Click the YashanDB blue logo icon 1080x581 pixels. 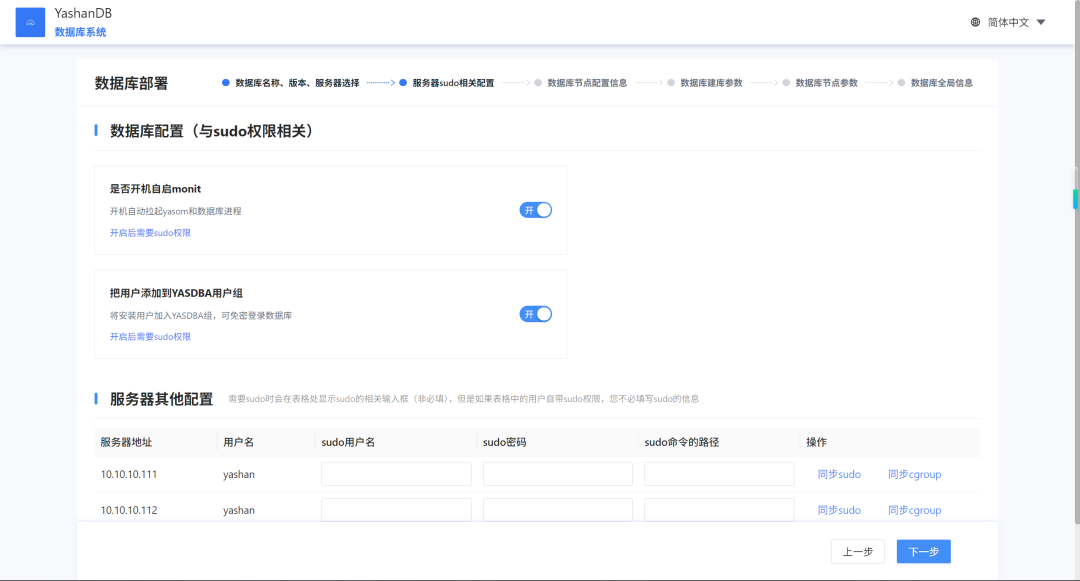pyautogui.click(x=30, y=22)
